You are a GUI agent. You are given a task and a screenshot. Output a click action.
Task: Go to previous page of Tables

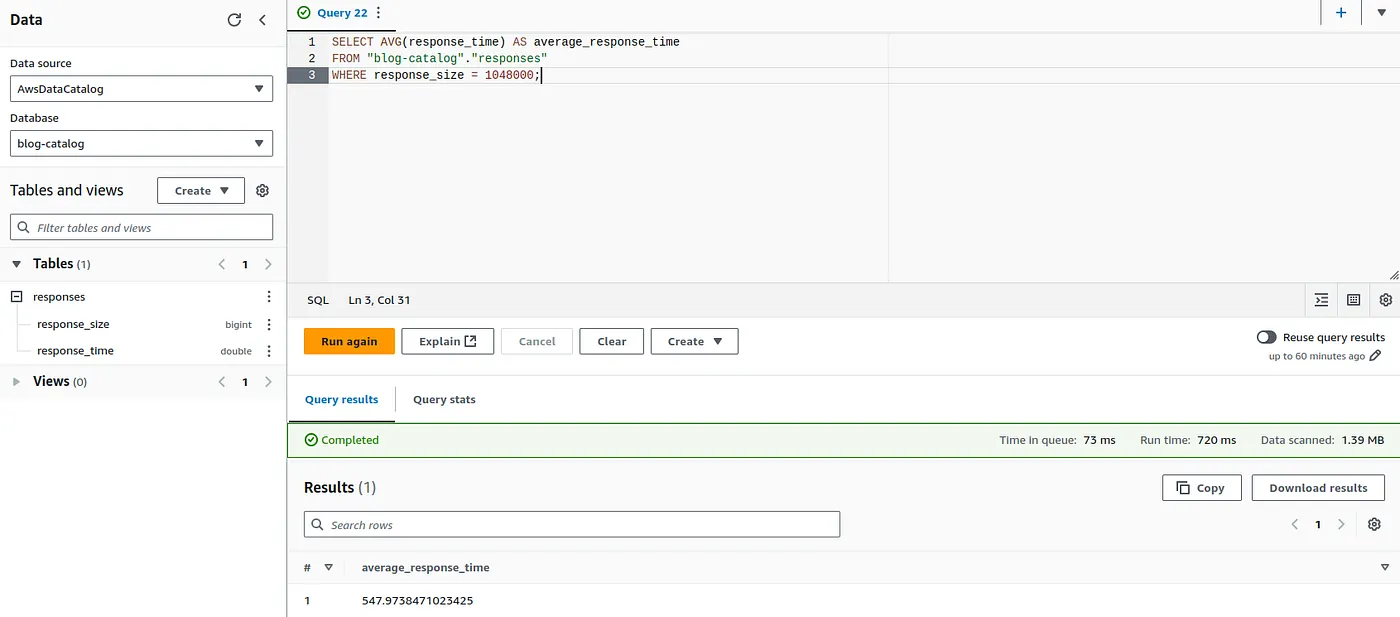pos(222,265)
